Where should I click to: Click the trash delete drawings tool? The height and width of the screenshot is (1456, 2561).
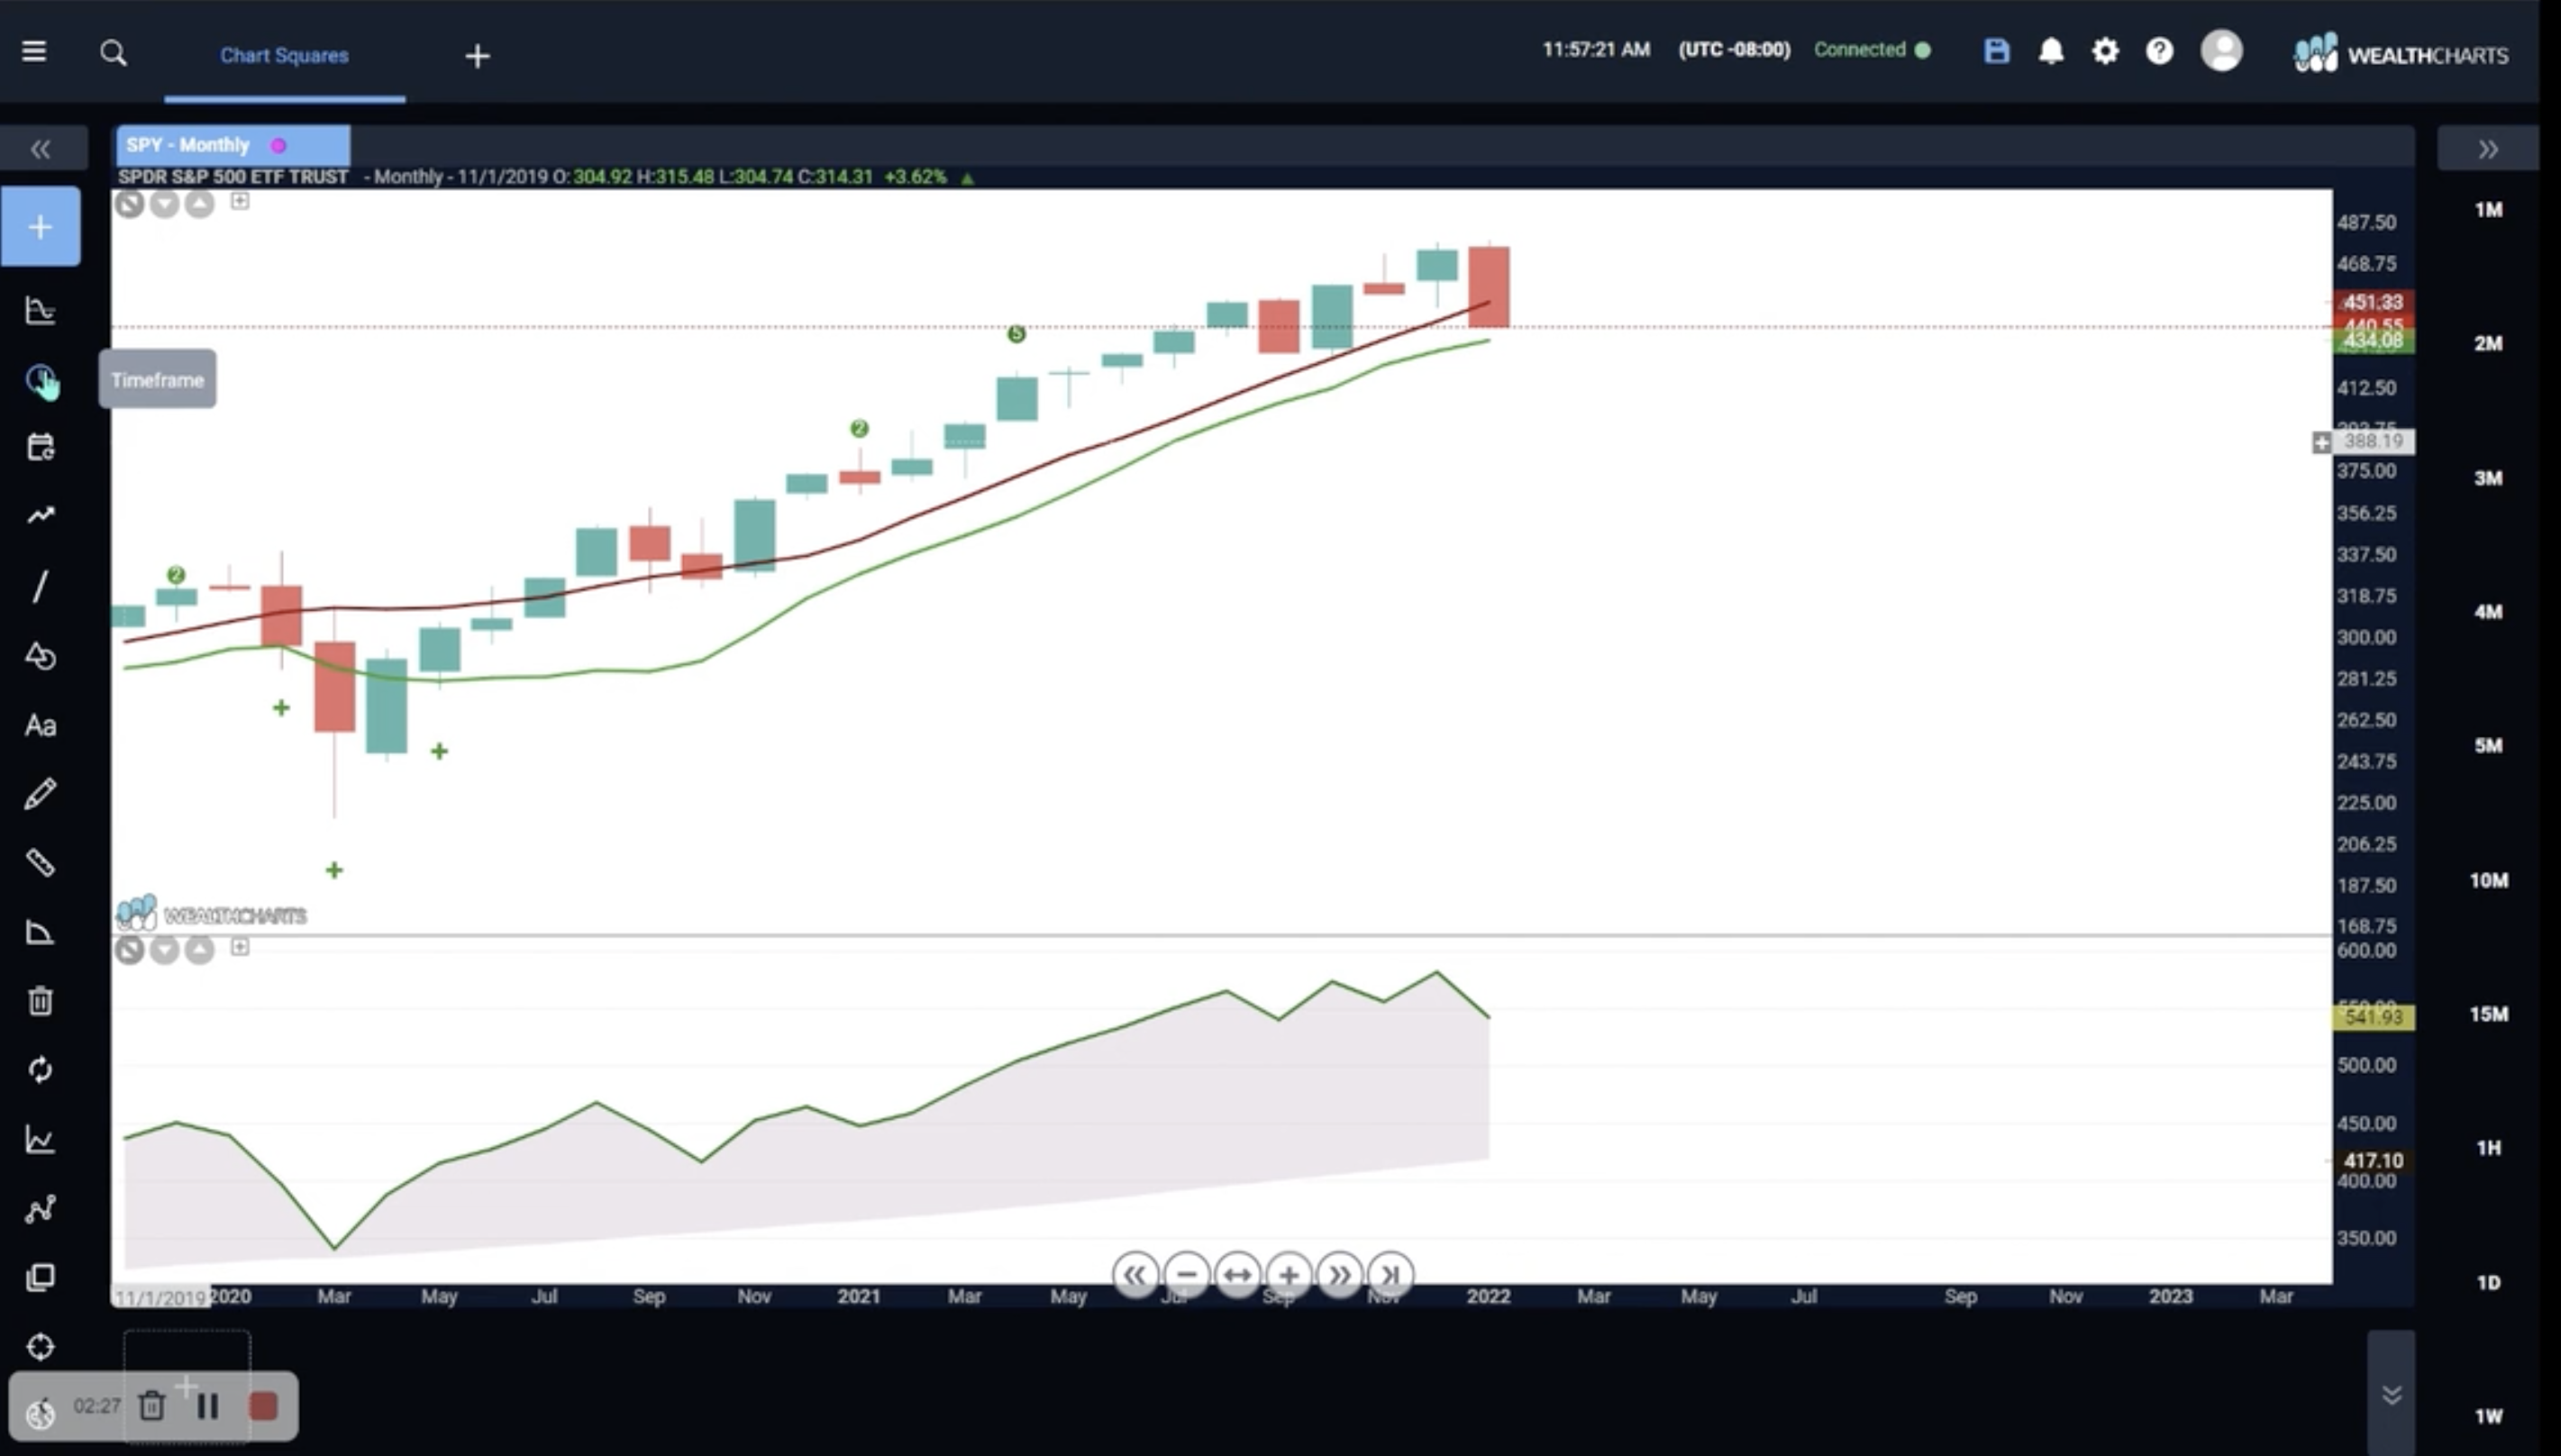coord(40,1001)
